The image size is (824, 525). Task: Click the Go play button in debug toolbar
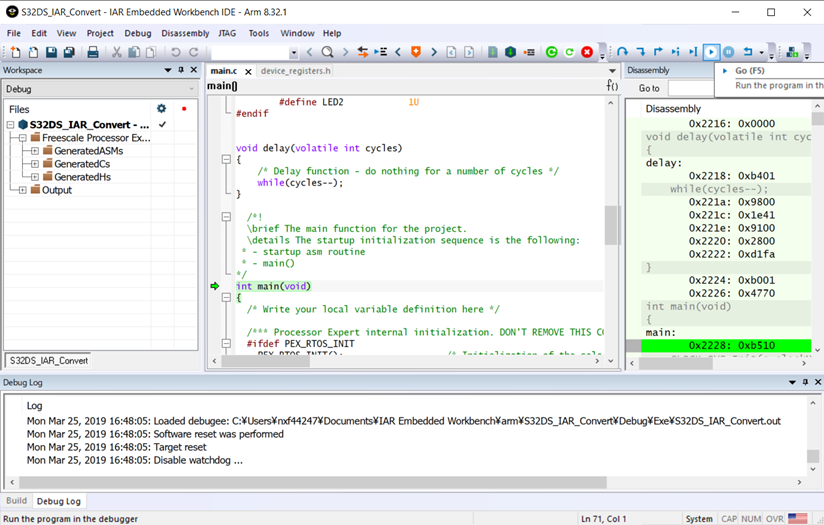point(711,52)
